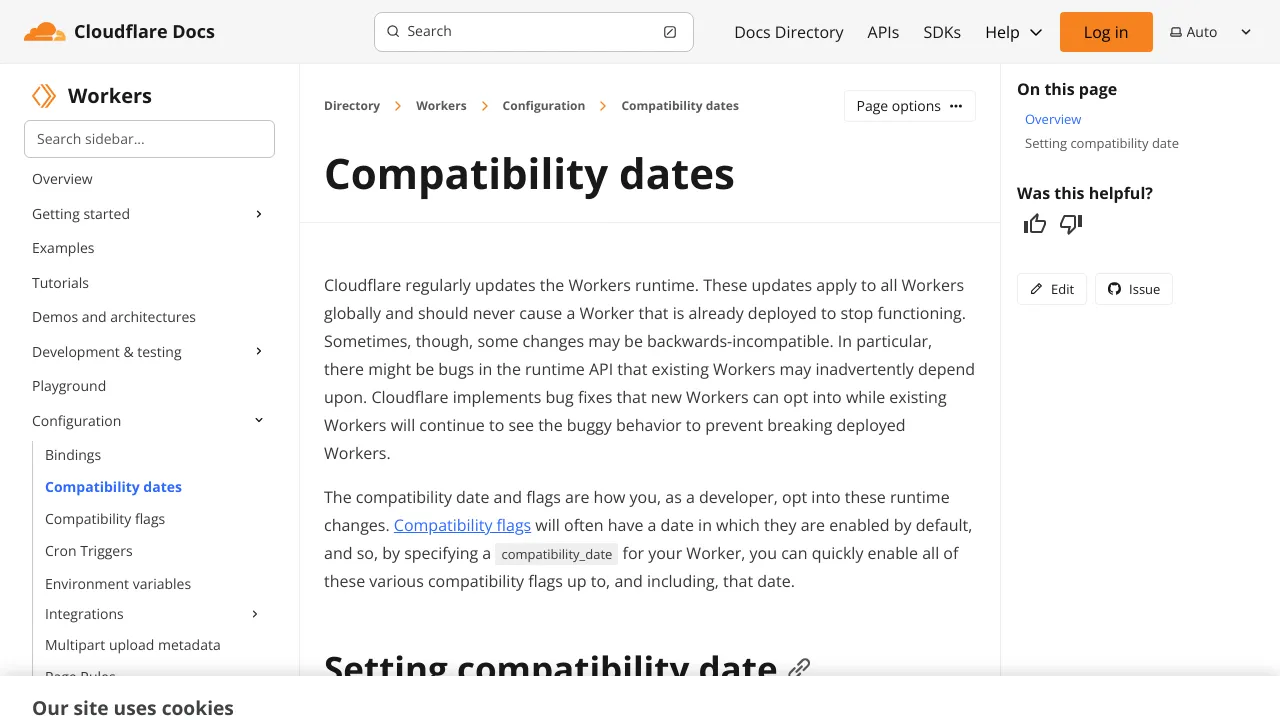The width and height of the screenshot is (1280, 720).
Task: Open the Page options menu
Action: (910, 106)
